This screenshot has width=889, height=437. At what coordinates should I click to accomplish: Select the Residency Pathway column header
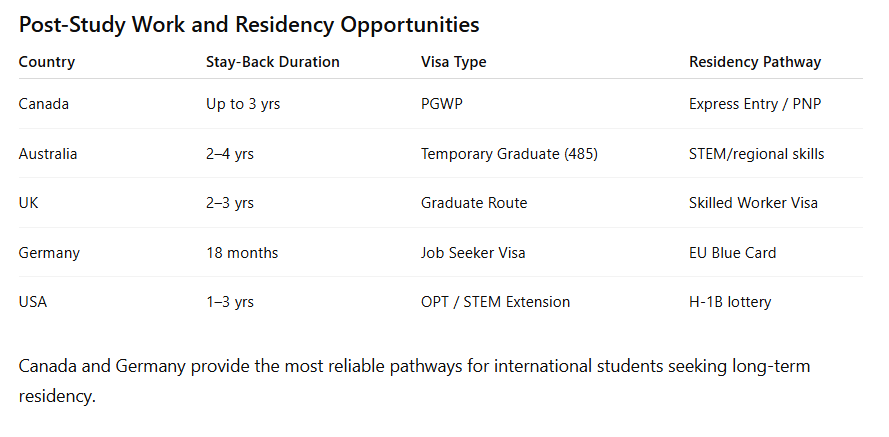(x=754, y=62)
